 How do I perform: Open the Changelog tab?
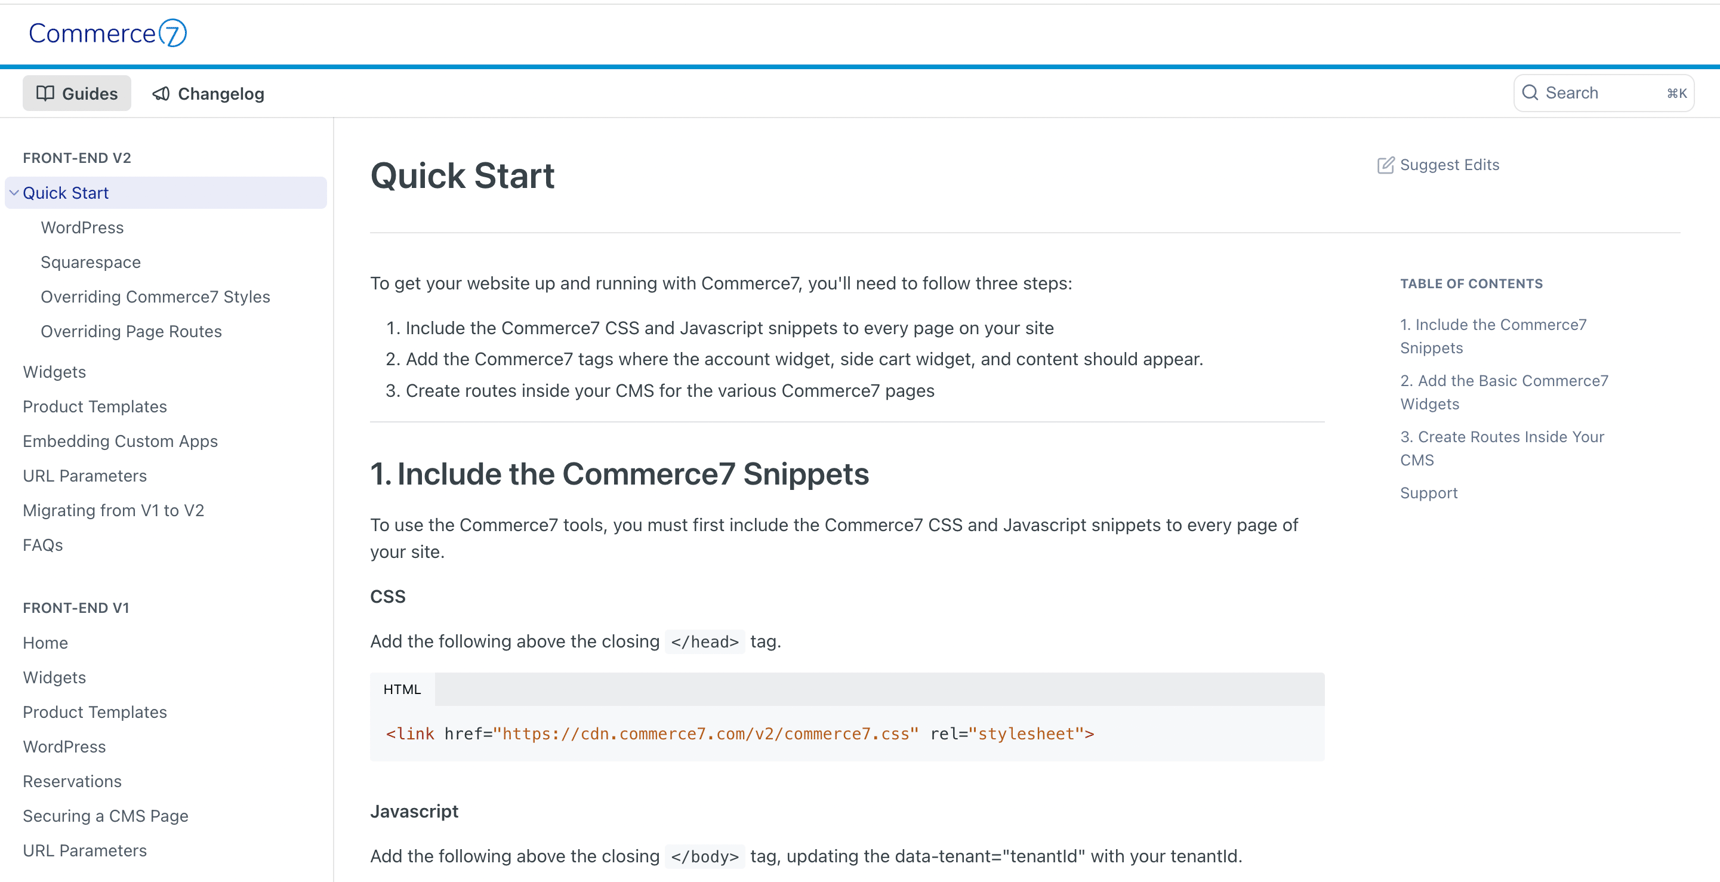point(208,93)
